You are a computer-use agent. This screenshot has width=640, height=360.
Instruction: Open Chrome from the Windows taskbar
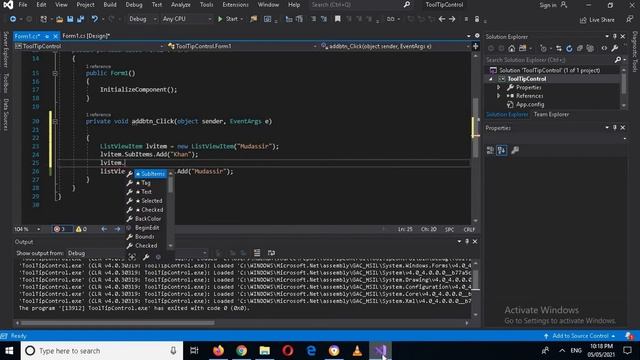(241, 351)
